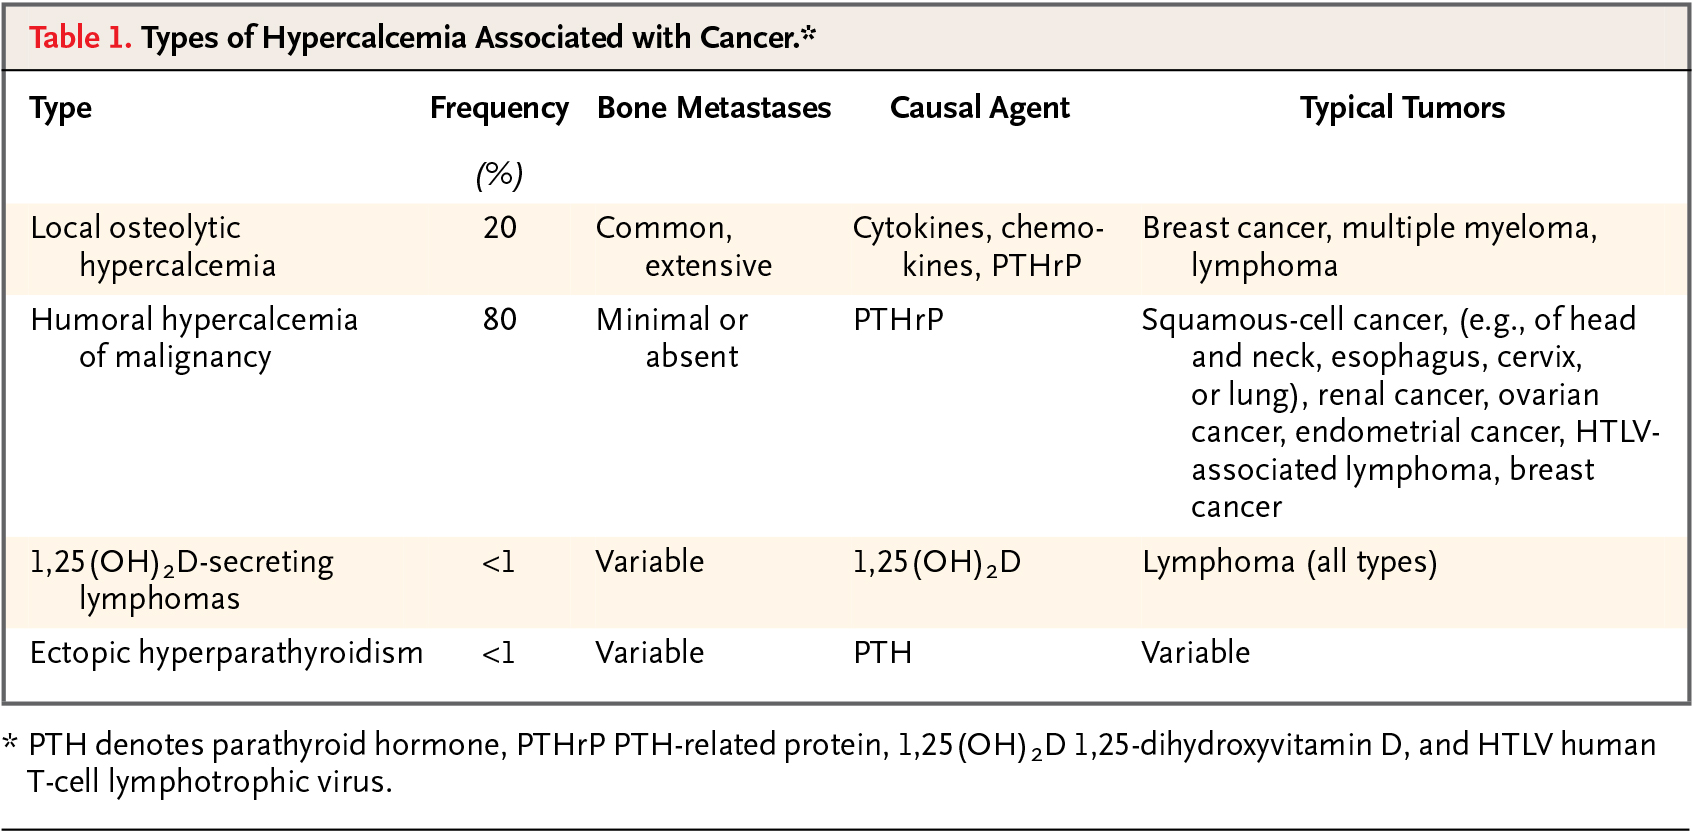
Task: Click the frequency value 80
Action: coord(500,320)
